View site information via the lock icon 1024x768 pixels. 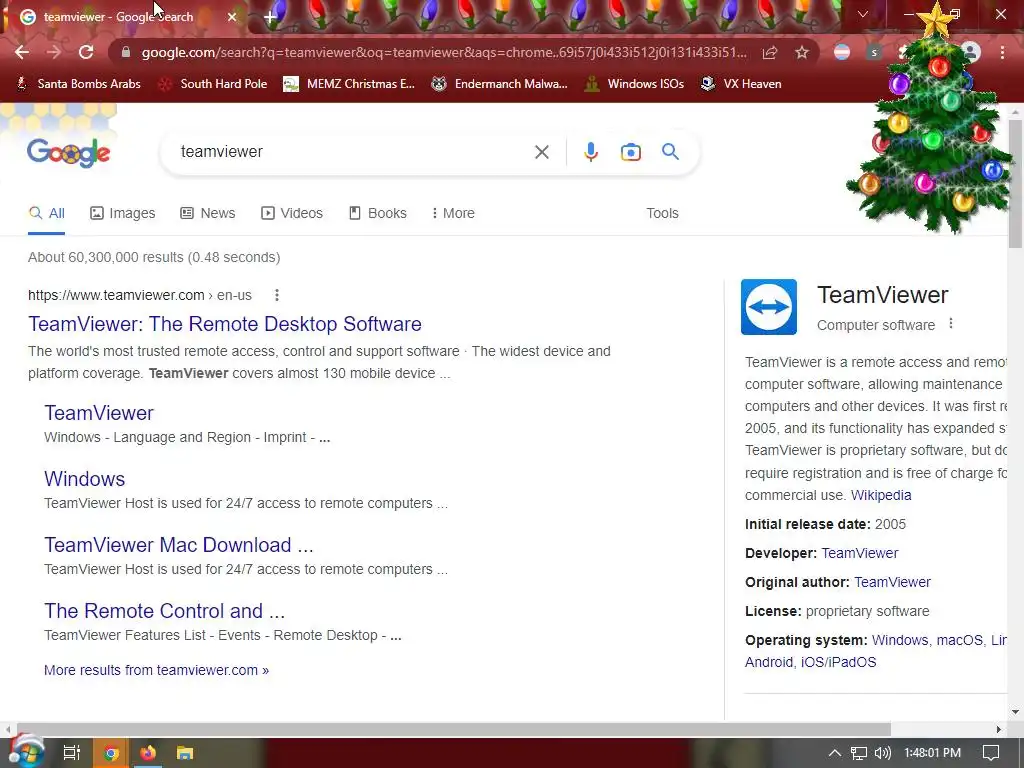click(x=126, y=52)
